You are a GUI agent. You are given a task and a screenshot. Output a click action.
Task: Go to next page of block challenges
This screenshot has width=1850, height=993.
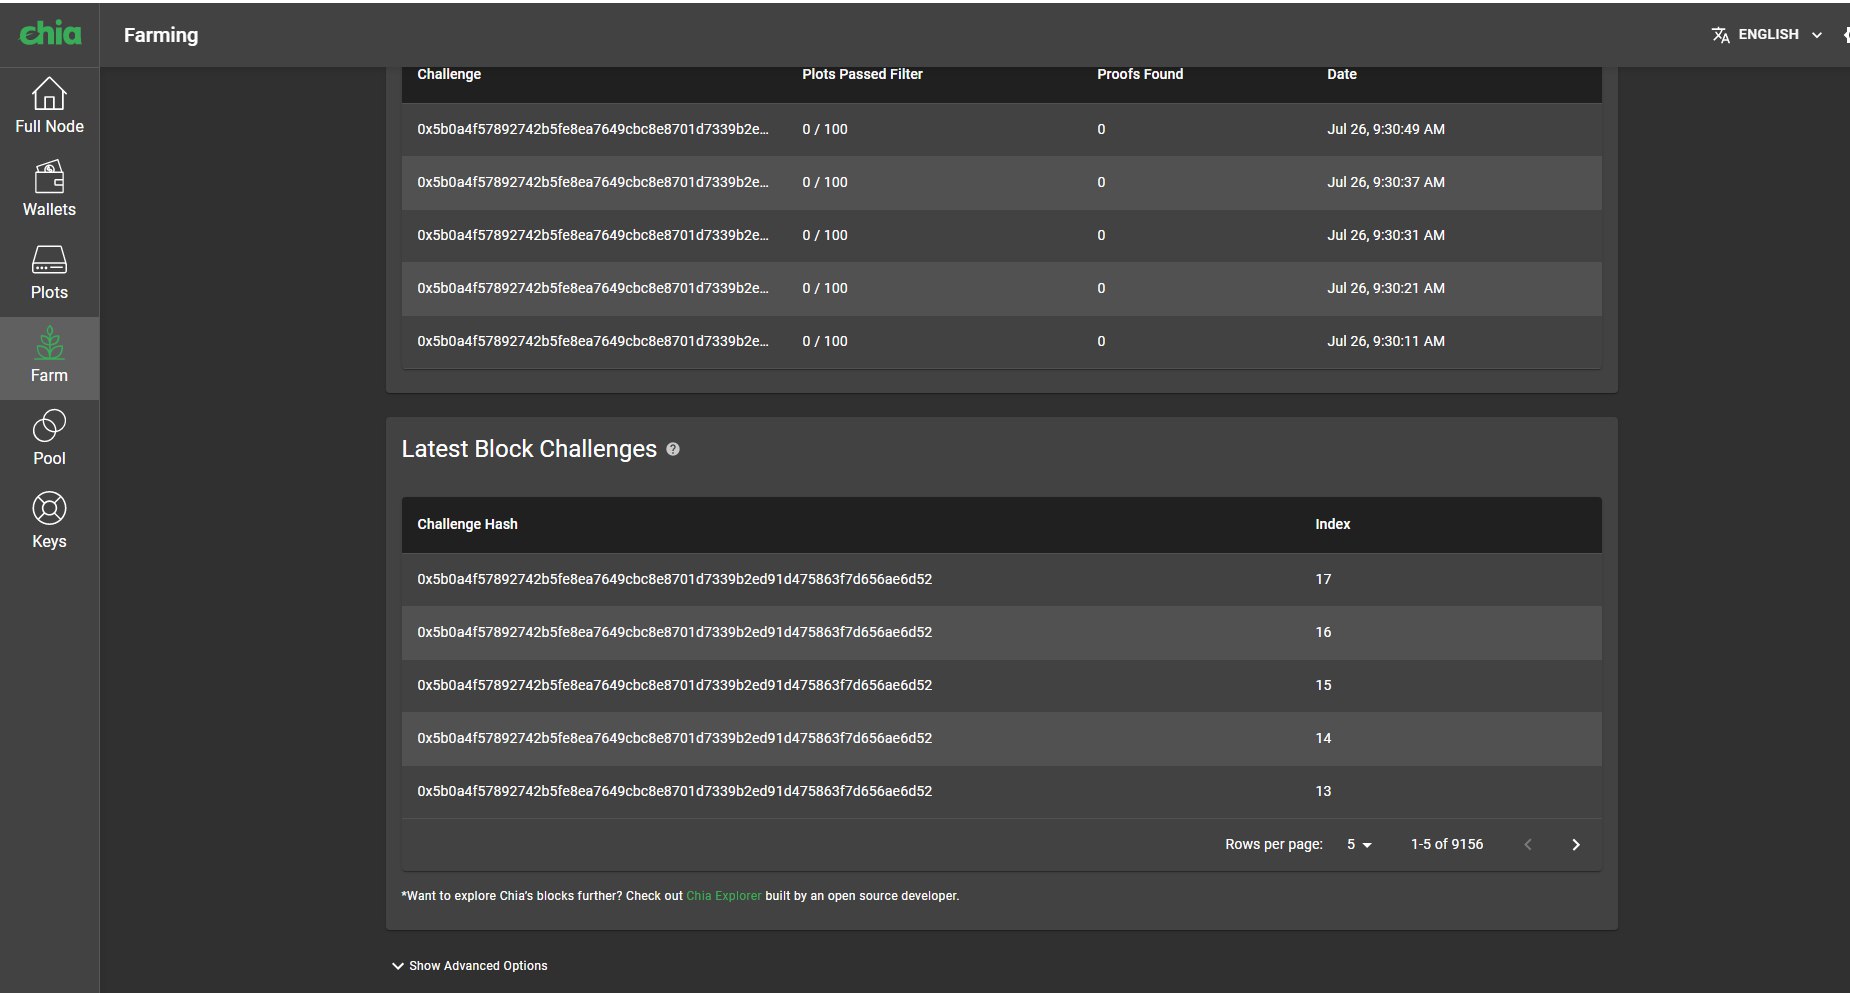tap(1576, 845)
